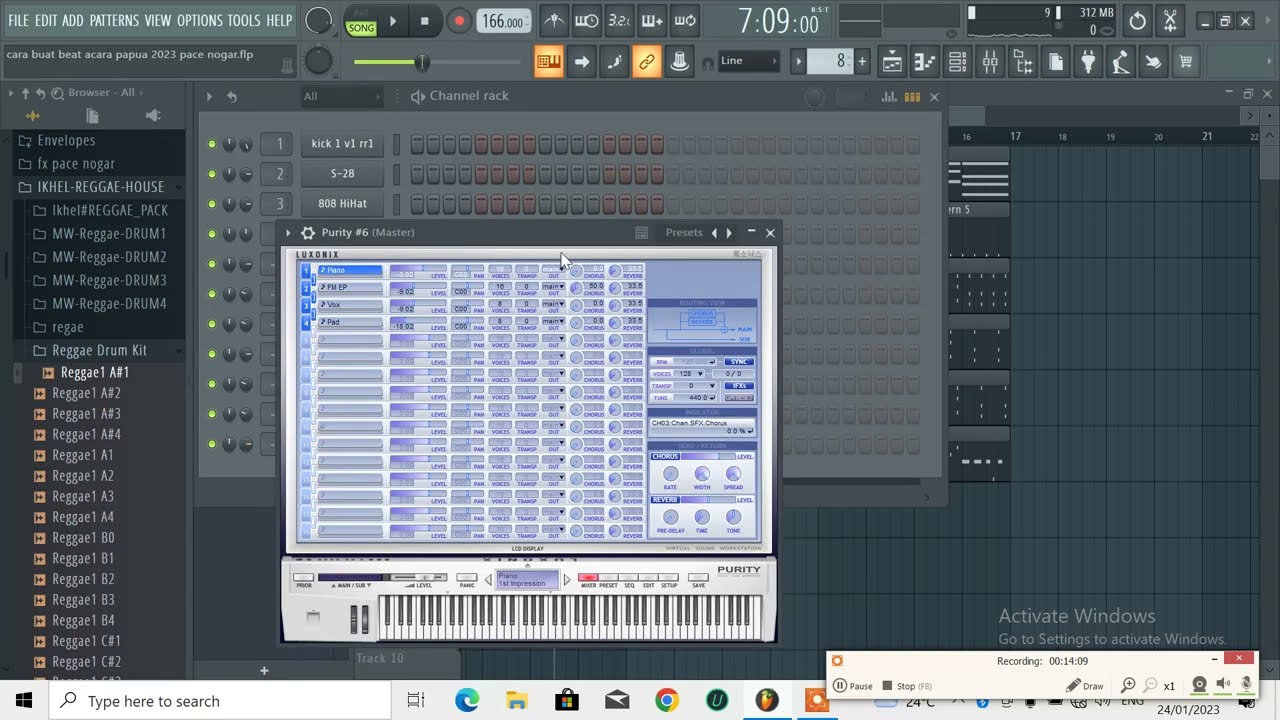Image resolution: width=1280 pixels, height=720 pixels.
Task: Expand the Purity plugin title menu arrow
Action: [x=288, y=233]
